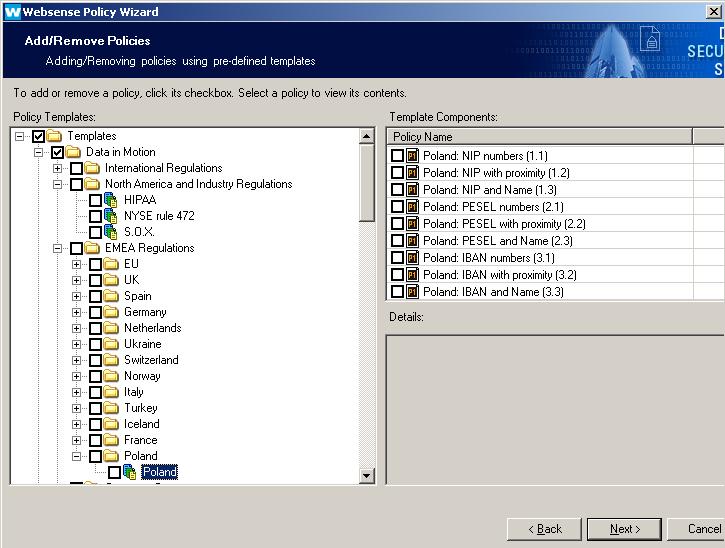Go back with the Back button
This screenshot has width=725, height=548.
[544, 529]
